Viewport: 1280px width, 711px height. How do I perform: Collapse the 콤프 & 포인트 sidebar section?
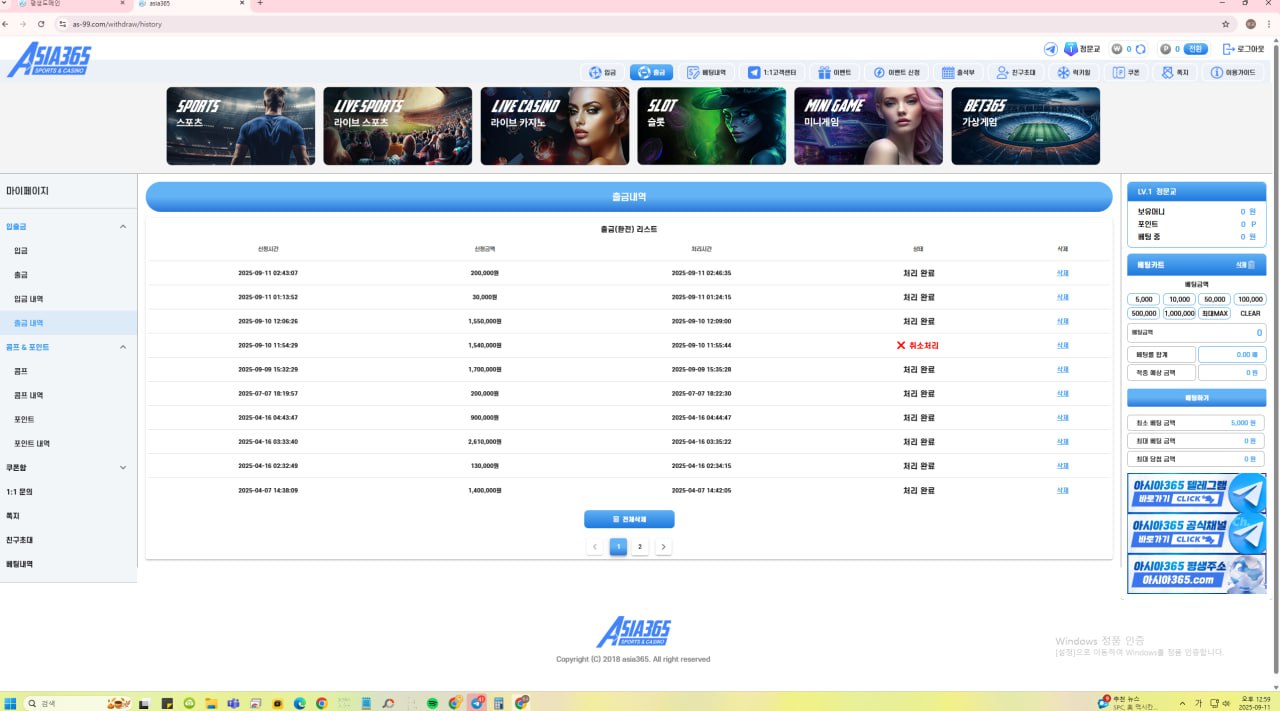click(68, 347)
